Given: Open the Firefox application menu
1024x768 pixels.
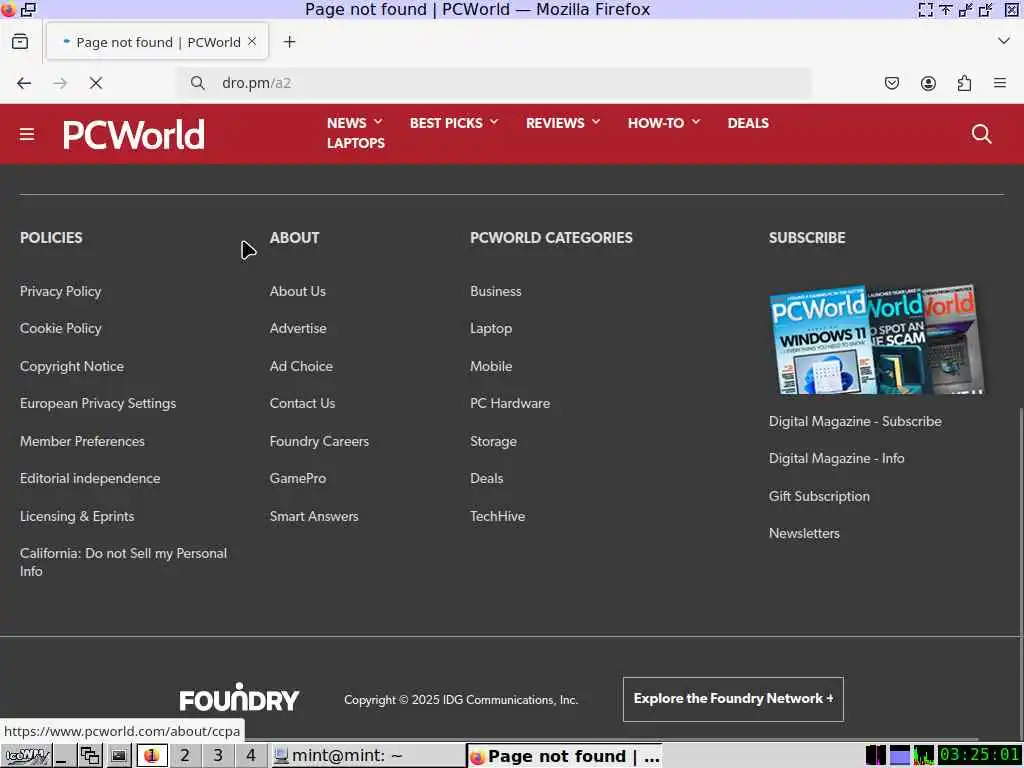Looking at the screenshot, I should click(1000, 83).
